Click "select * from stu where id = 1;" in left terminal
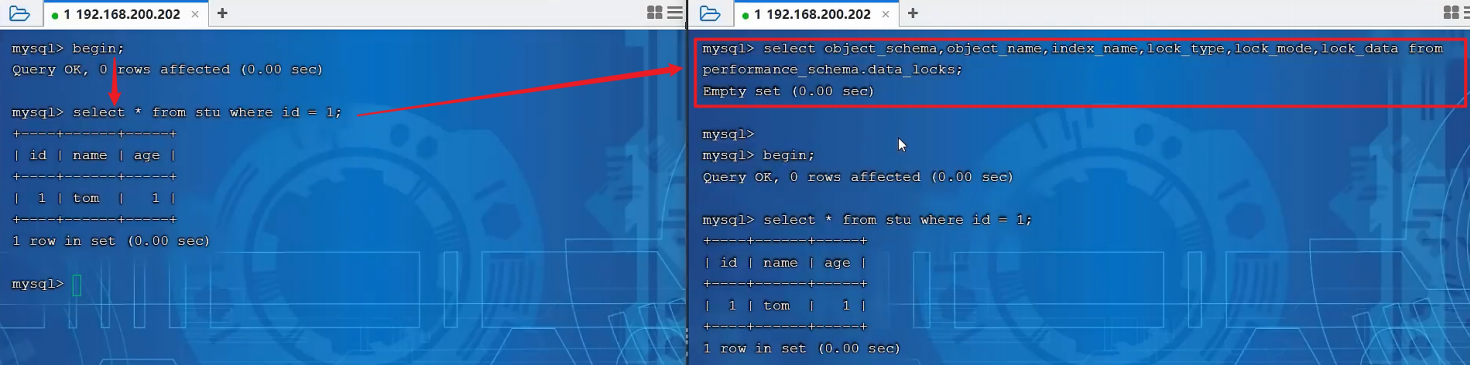The height and width of the screenshot is (365, 1470). [x=207, y=112]
